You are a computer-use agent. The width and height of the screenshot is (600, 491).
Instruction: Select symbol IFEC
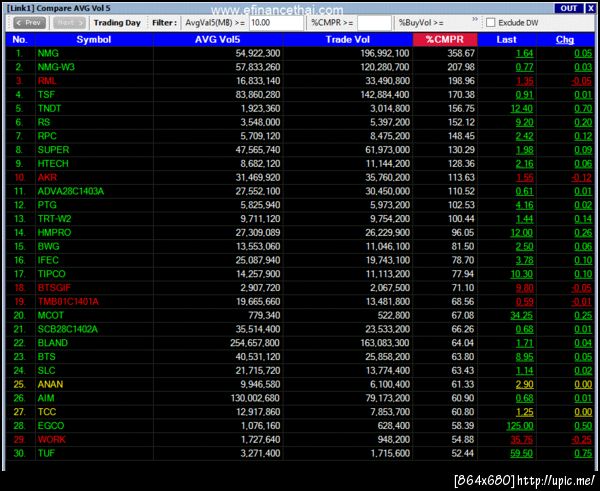click(48, 260)
